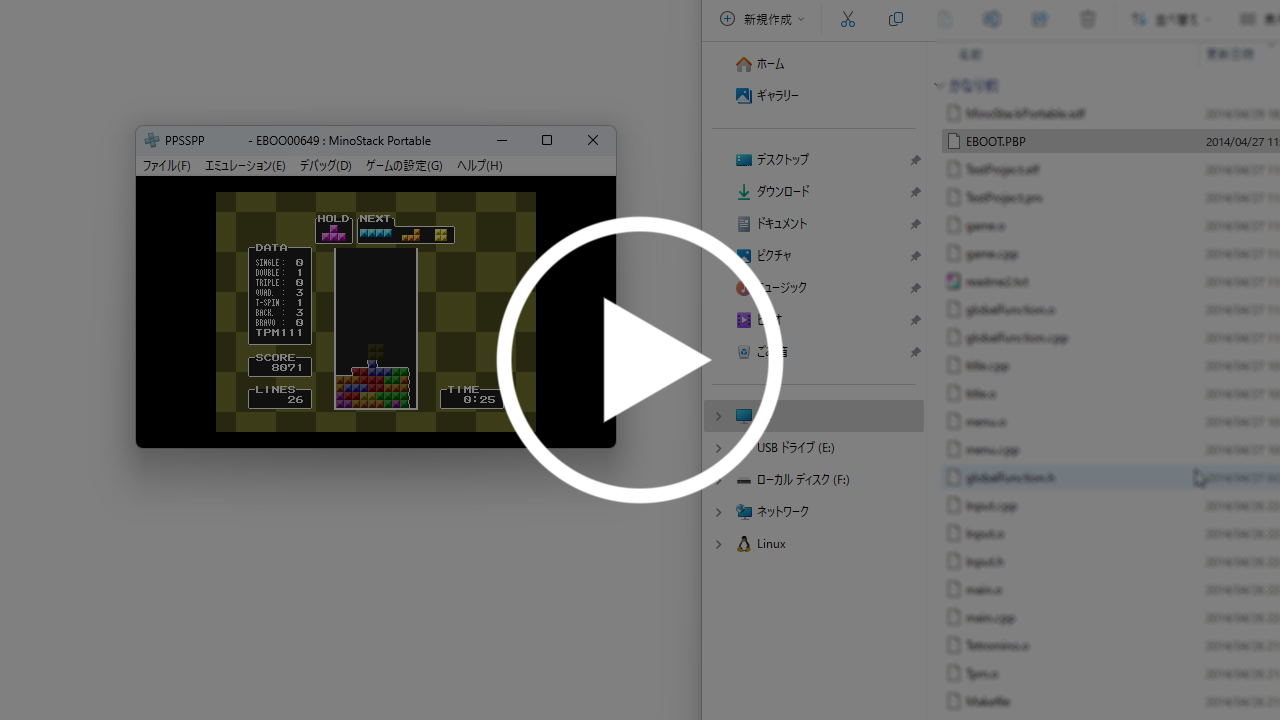
Task: Click the ネットワーク network icon
Action: pos(743,512)
